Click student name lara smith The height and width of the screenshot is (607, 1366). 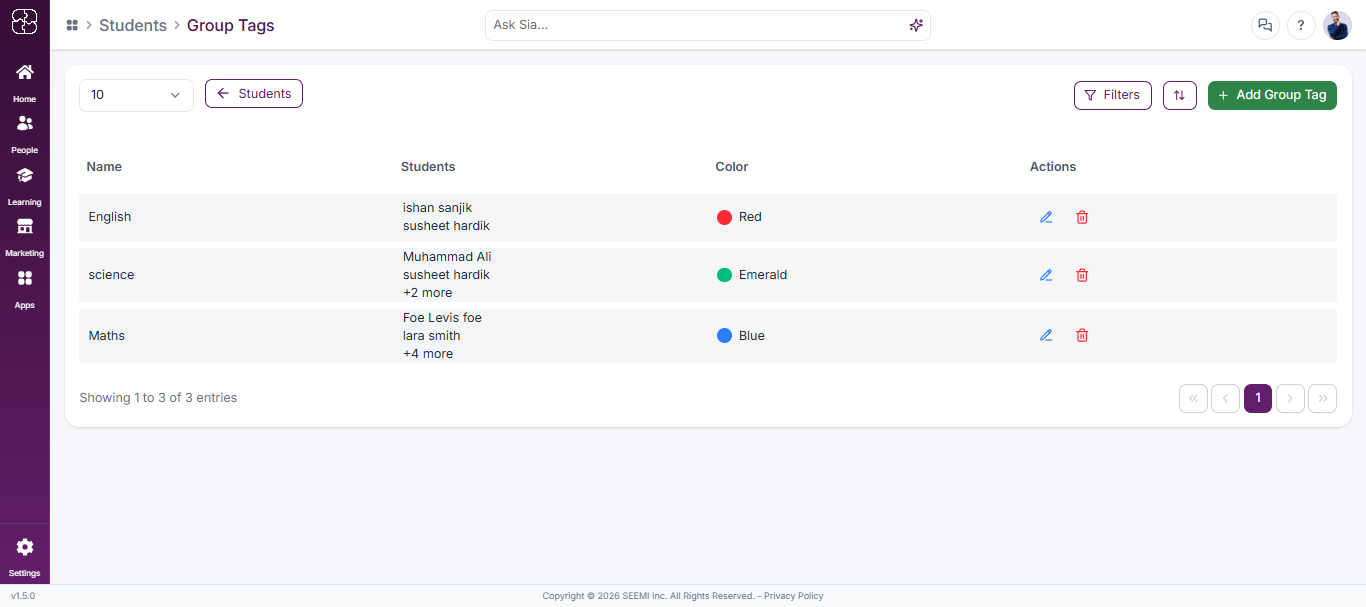pos(432,336)
